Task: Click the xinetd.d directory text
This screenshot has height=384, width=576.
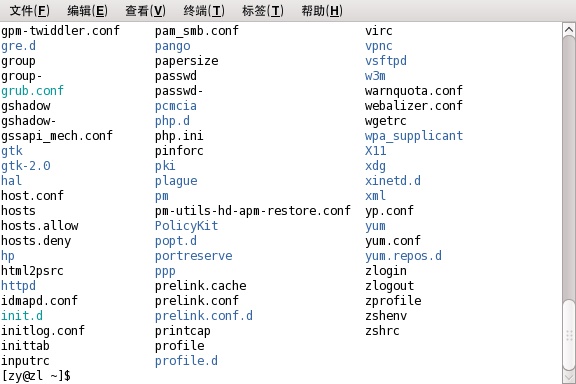Action: 393,181
